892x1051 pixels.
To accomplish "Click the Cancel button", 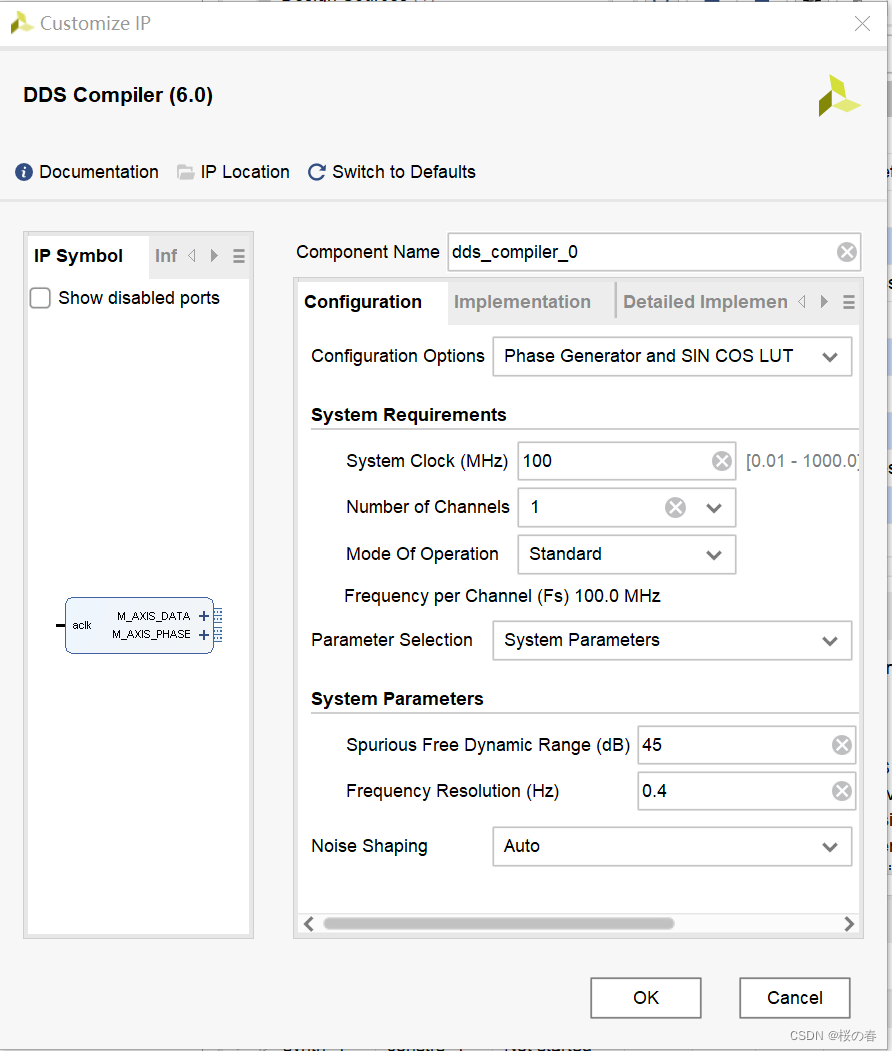I will 795,997.
